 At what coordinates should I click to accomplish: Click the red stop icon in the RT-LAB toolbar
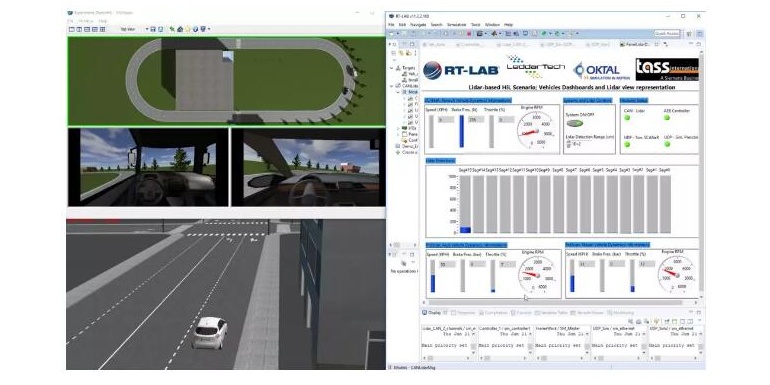[x=469, y=33]
